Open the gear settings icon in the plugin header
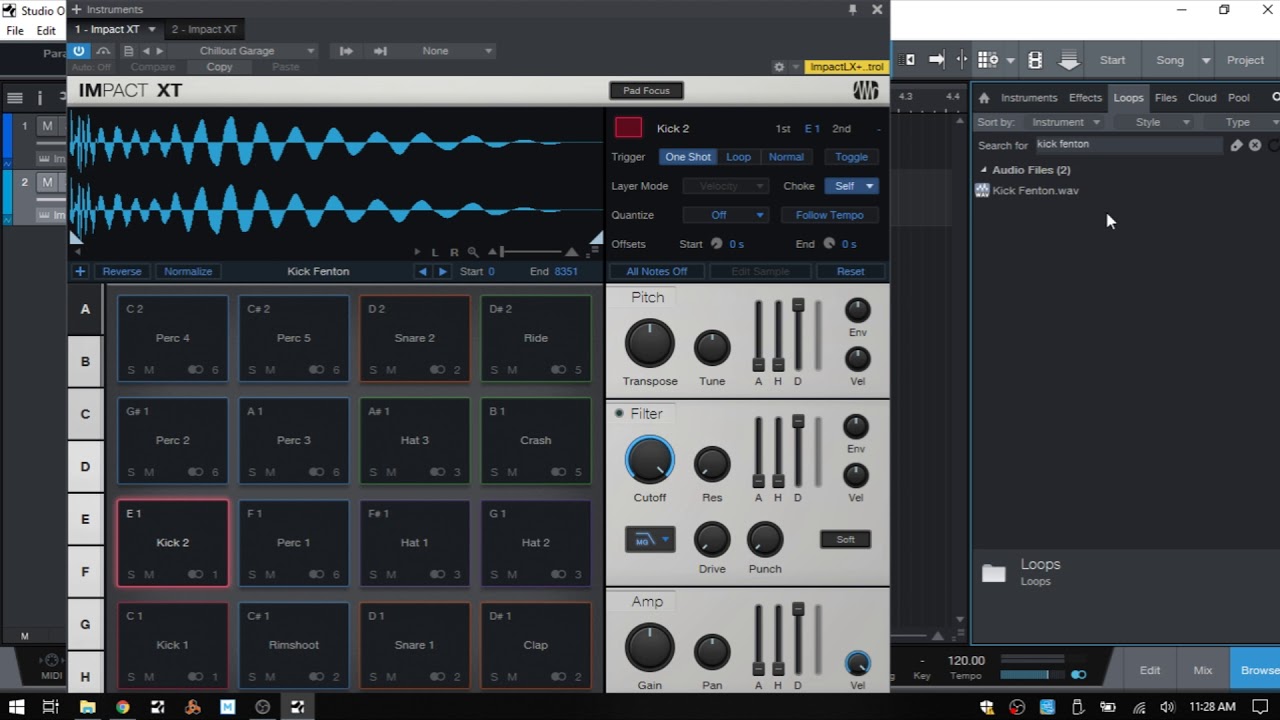1280x720 pixels. coord(779,67)
